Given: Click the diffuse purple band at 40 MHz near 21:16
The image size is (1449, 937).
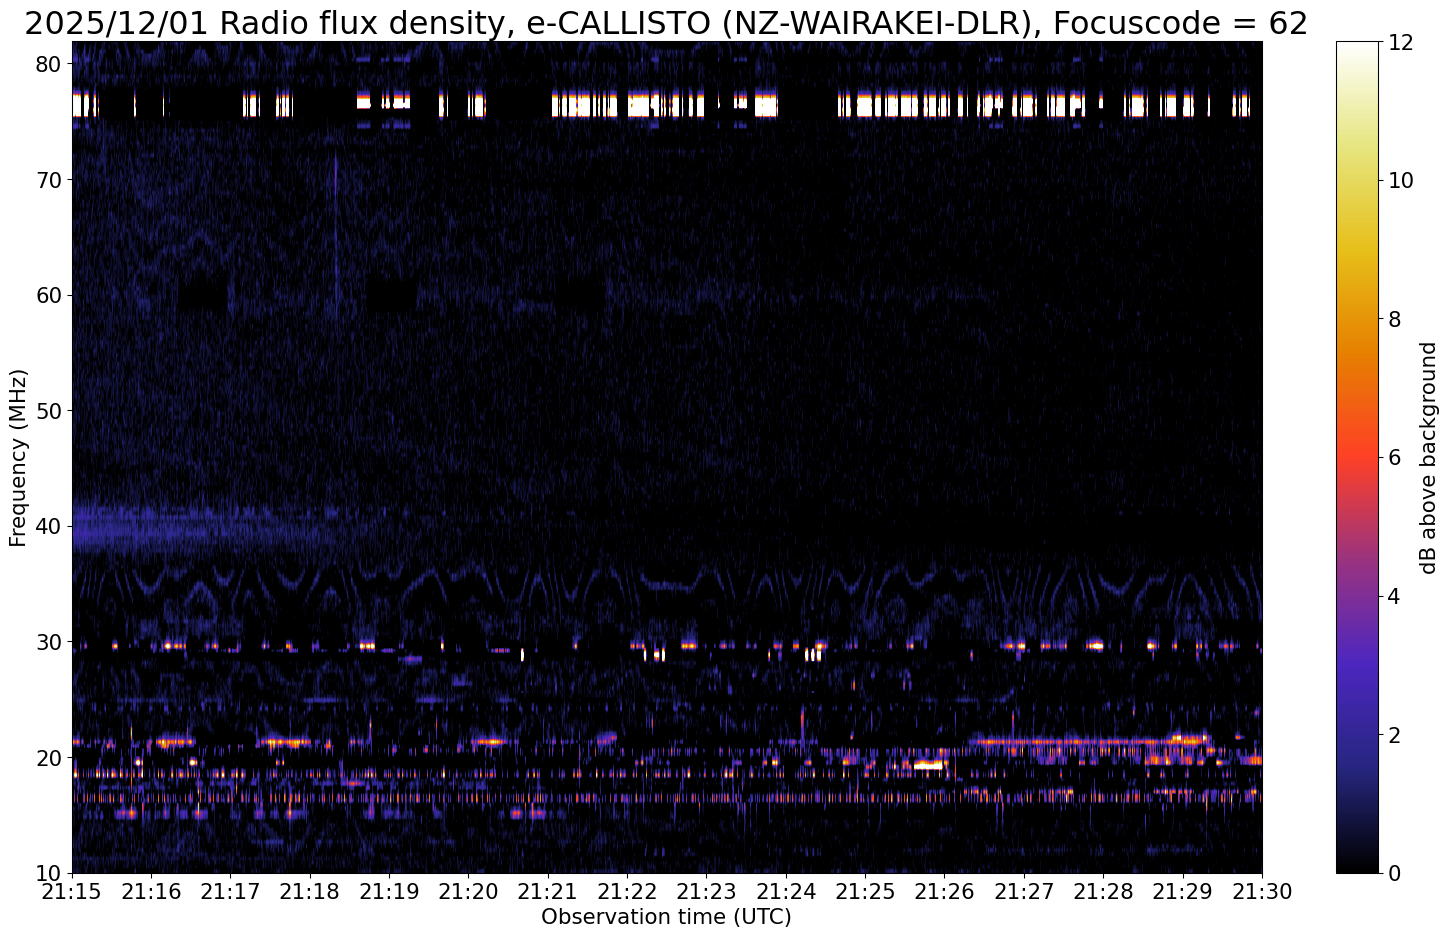Looking at the screenshot, I should [x=150, y=527].
